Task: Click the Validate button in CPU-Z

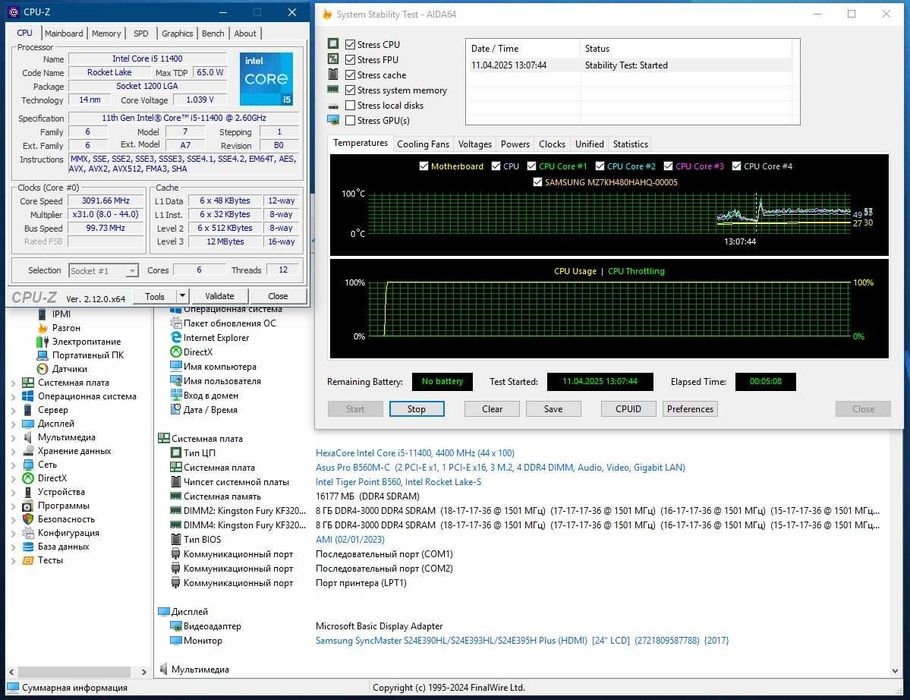Action: click(x=219, y=296)
